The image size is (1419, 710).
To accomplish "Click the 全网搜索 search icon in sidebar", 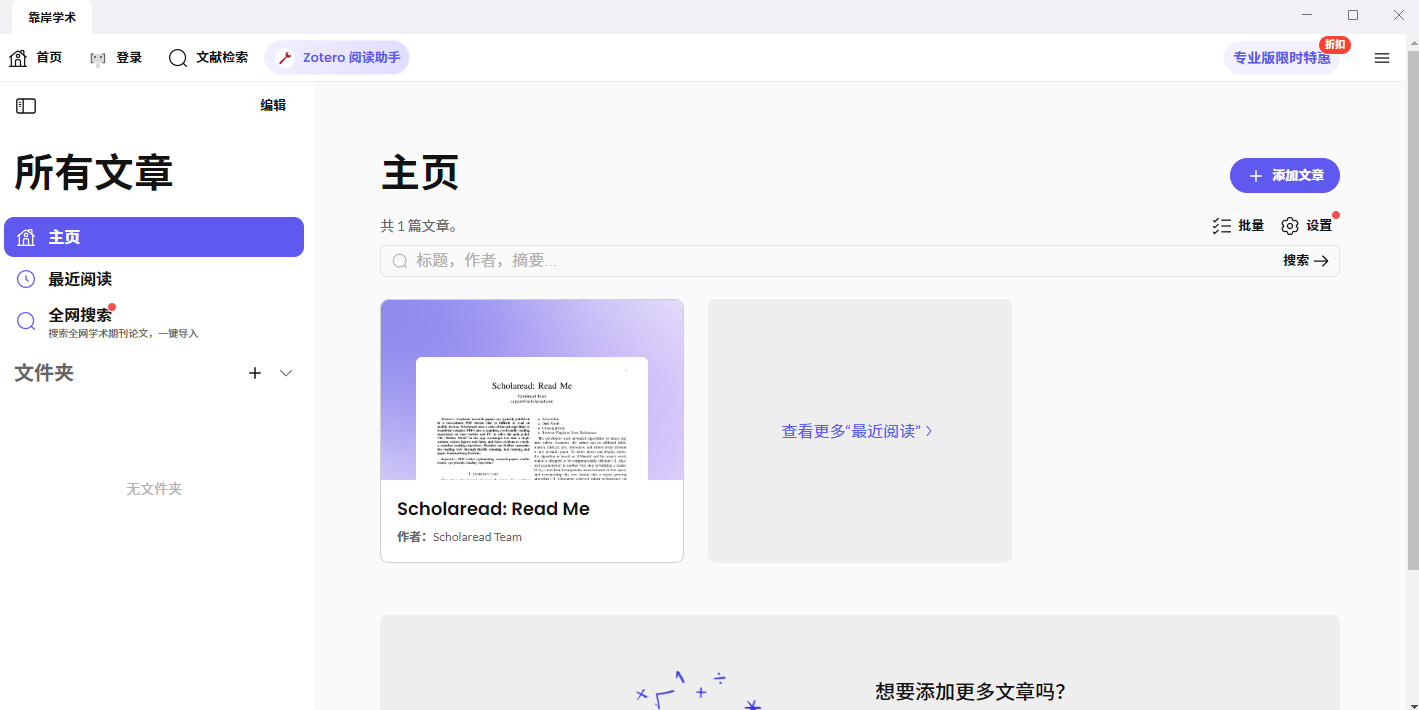I will click(26, 321).
